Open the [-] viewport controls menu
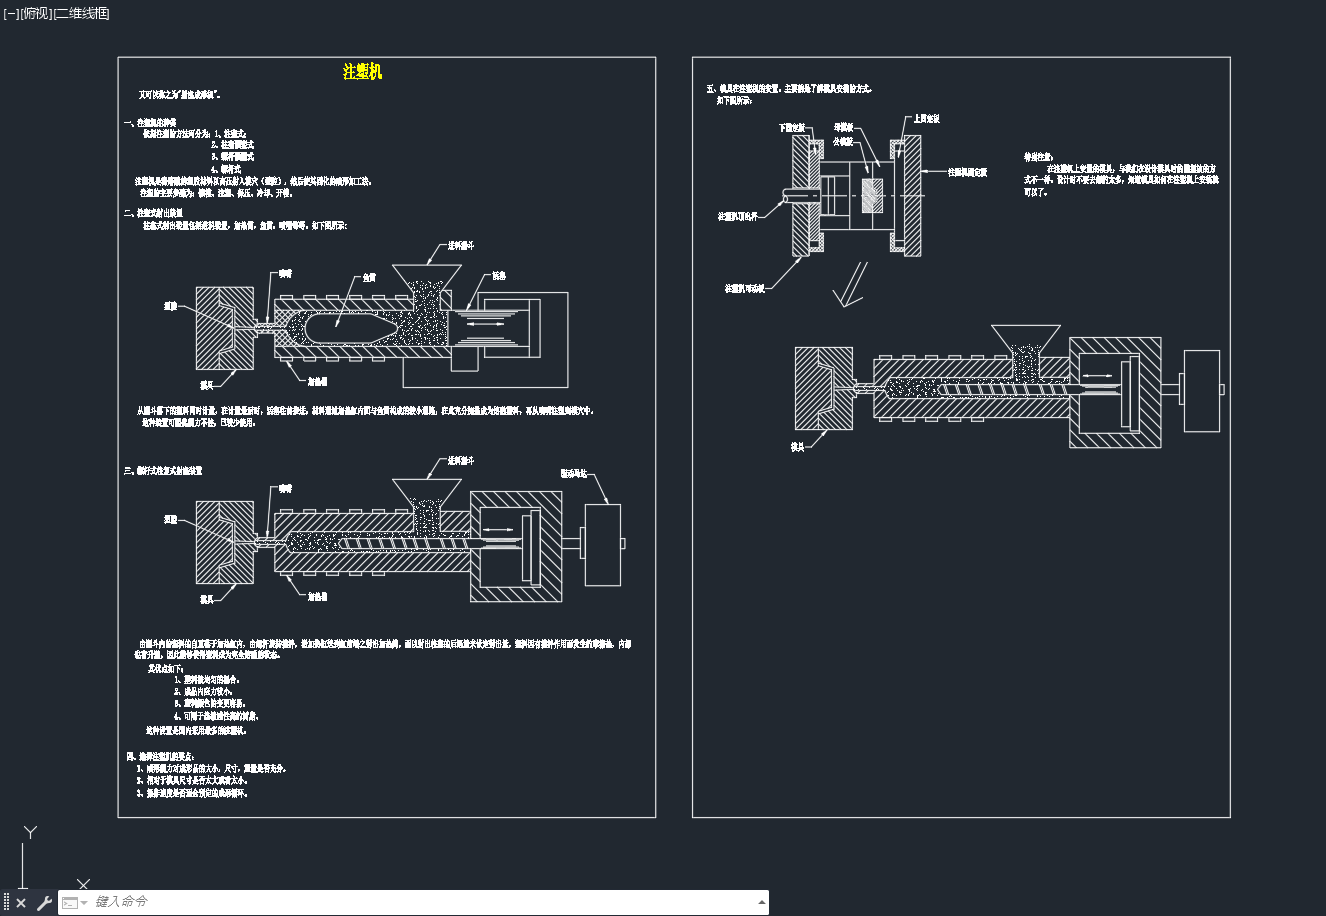This screenshot has width=1326, height=916. (x=10, y=13)
